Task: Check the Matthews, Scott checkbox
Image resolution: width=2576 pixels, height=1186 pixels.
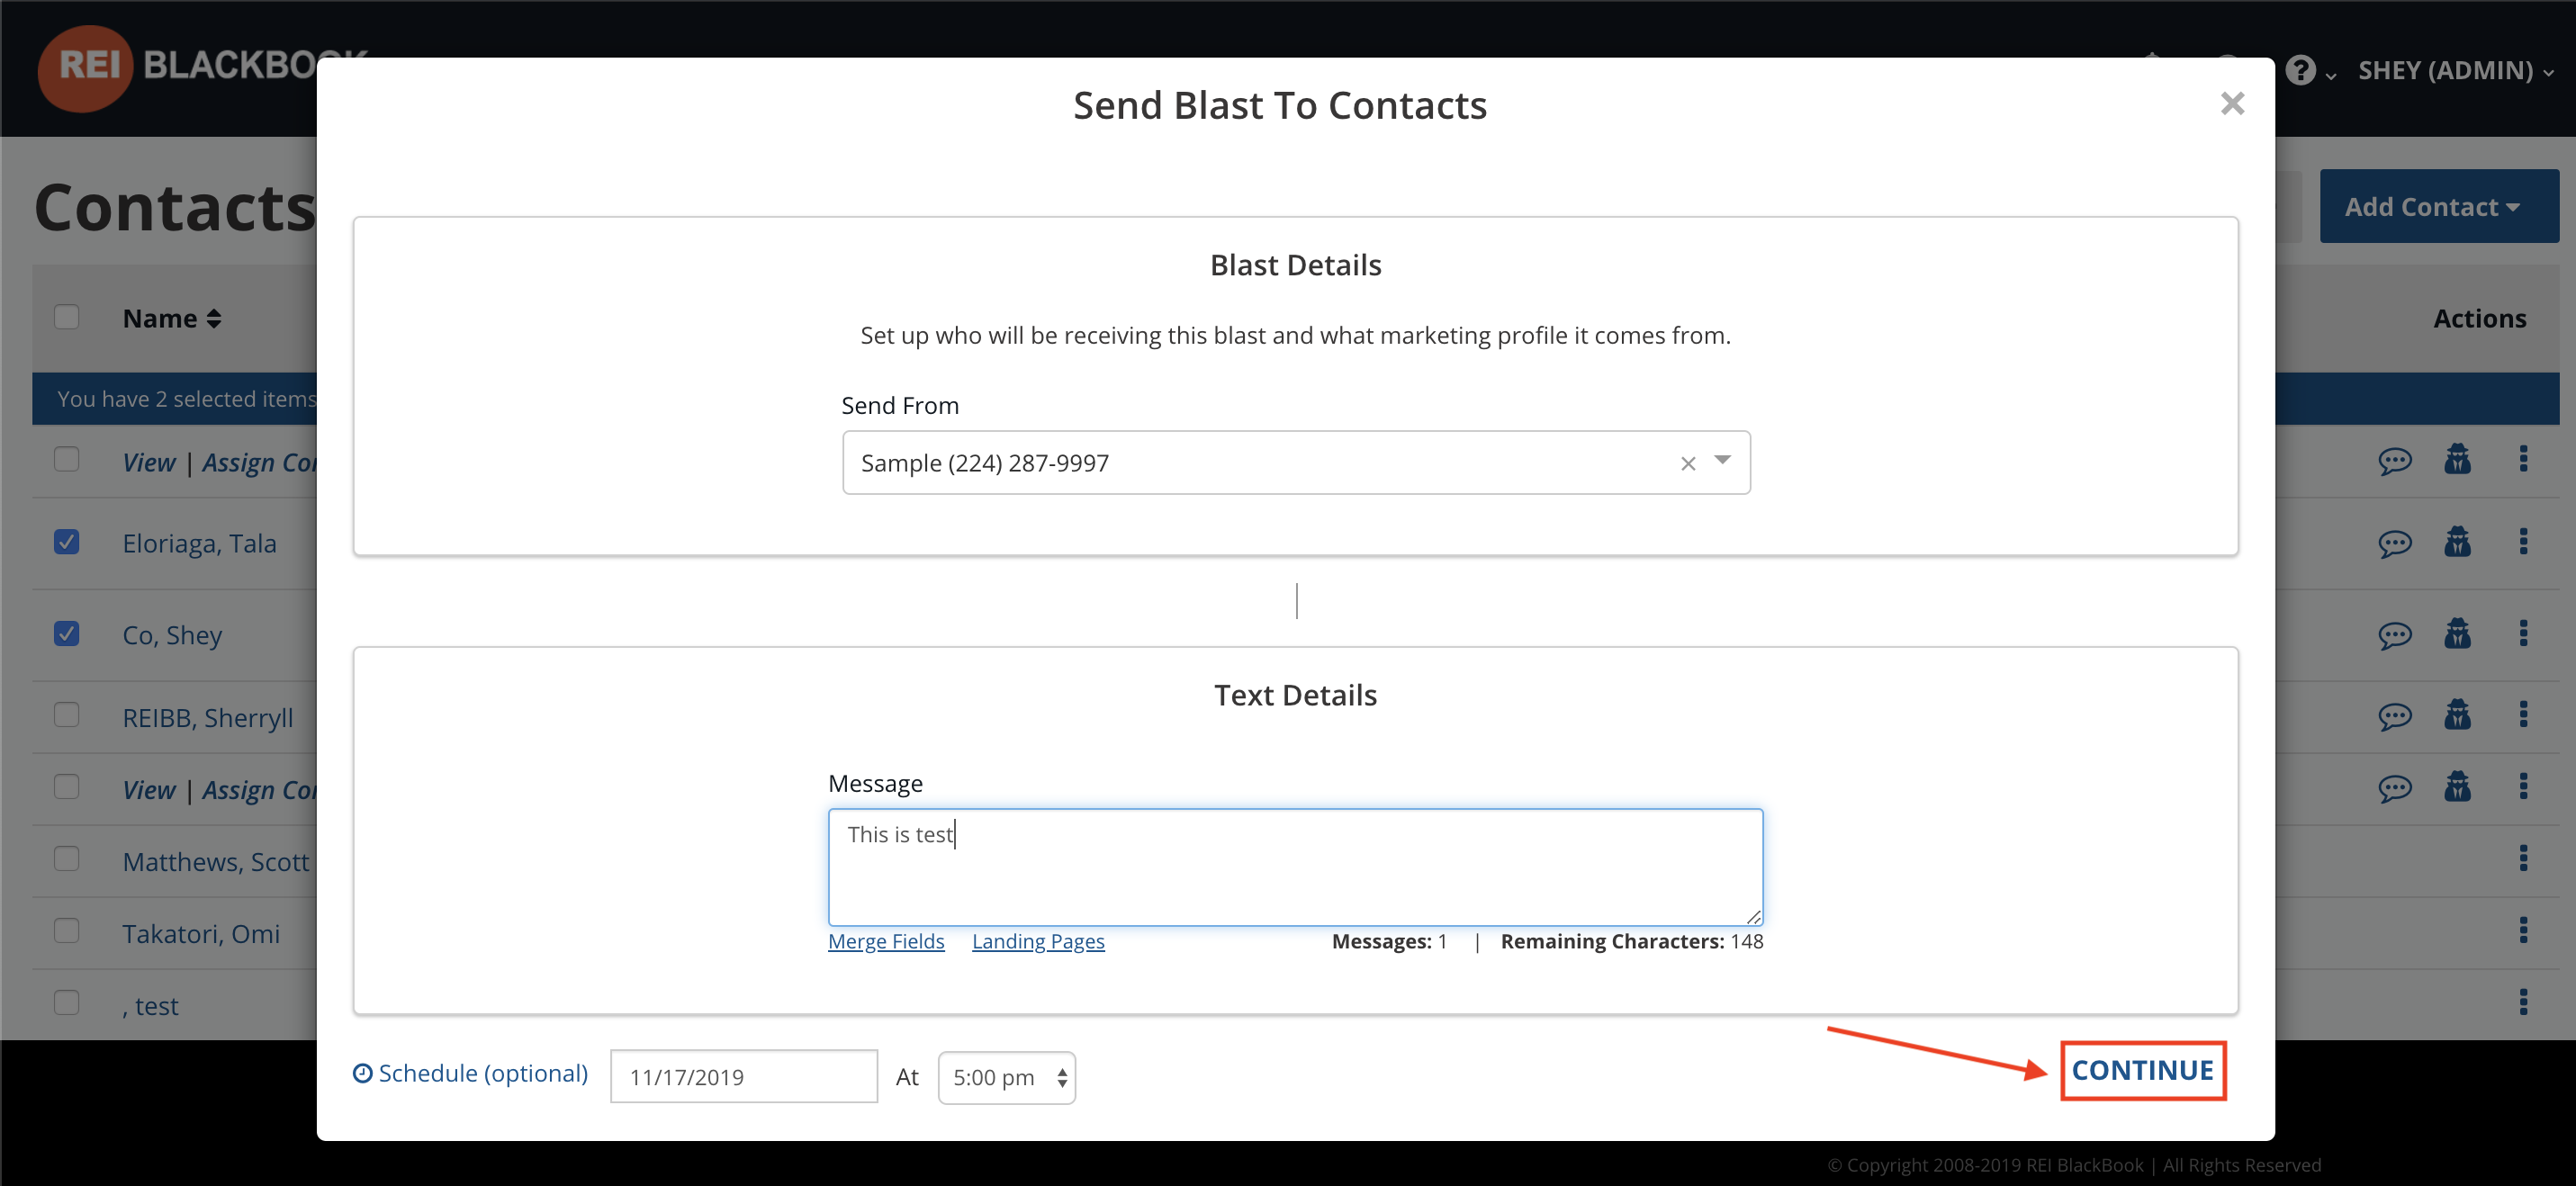Action: tap(66, 859)
